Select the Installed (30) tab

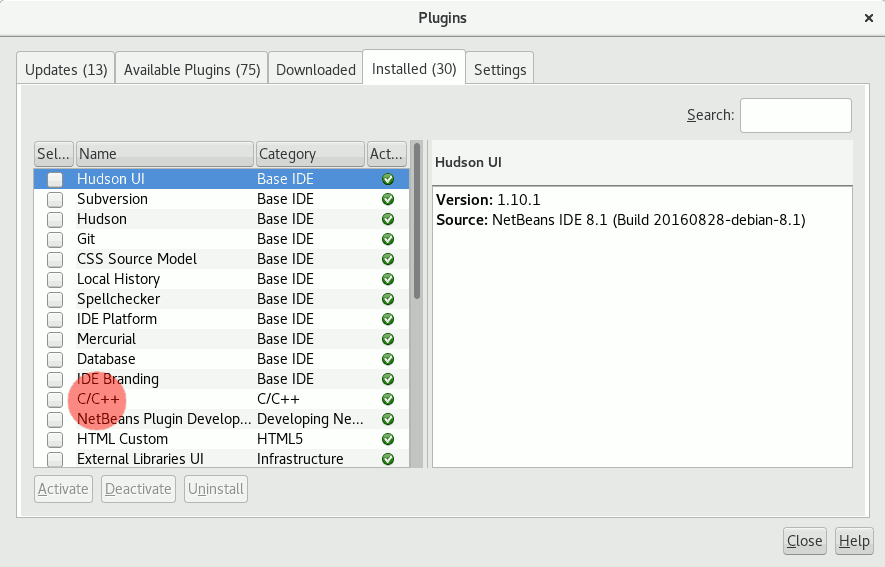414,68
